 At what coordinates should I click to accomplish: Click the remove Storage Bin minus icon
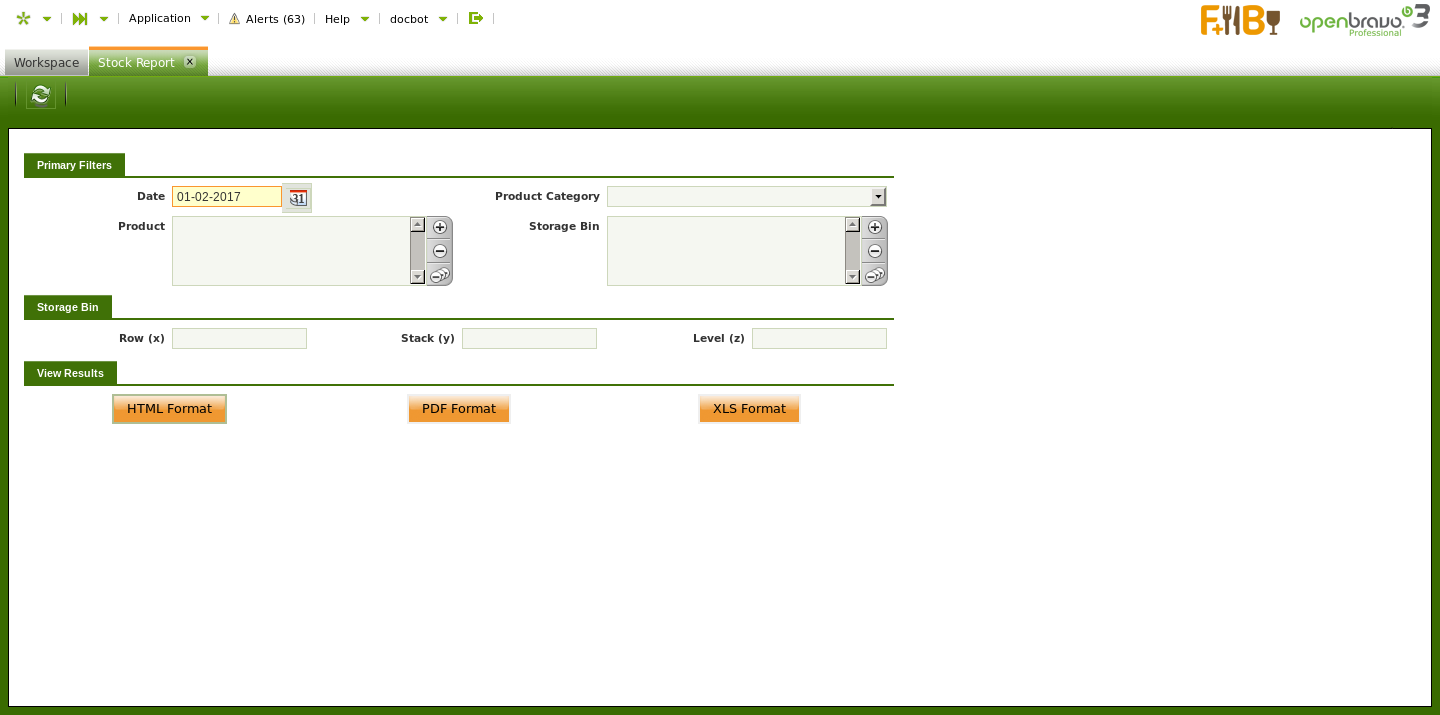875,251
